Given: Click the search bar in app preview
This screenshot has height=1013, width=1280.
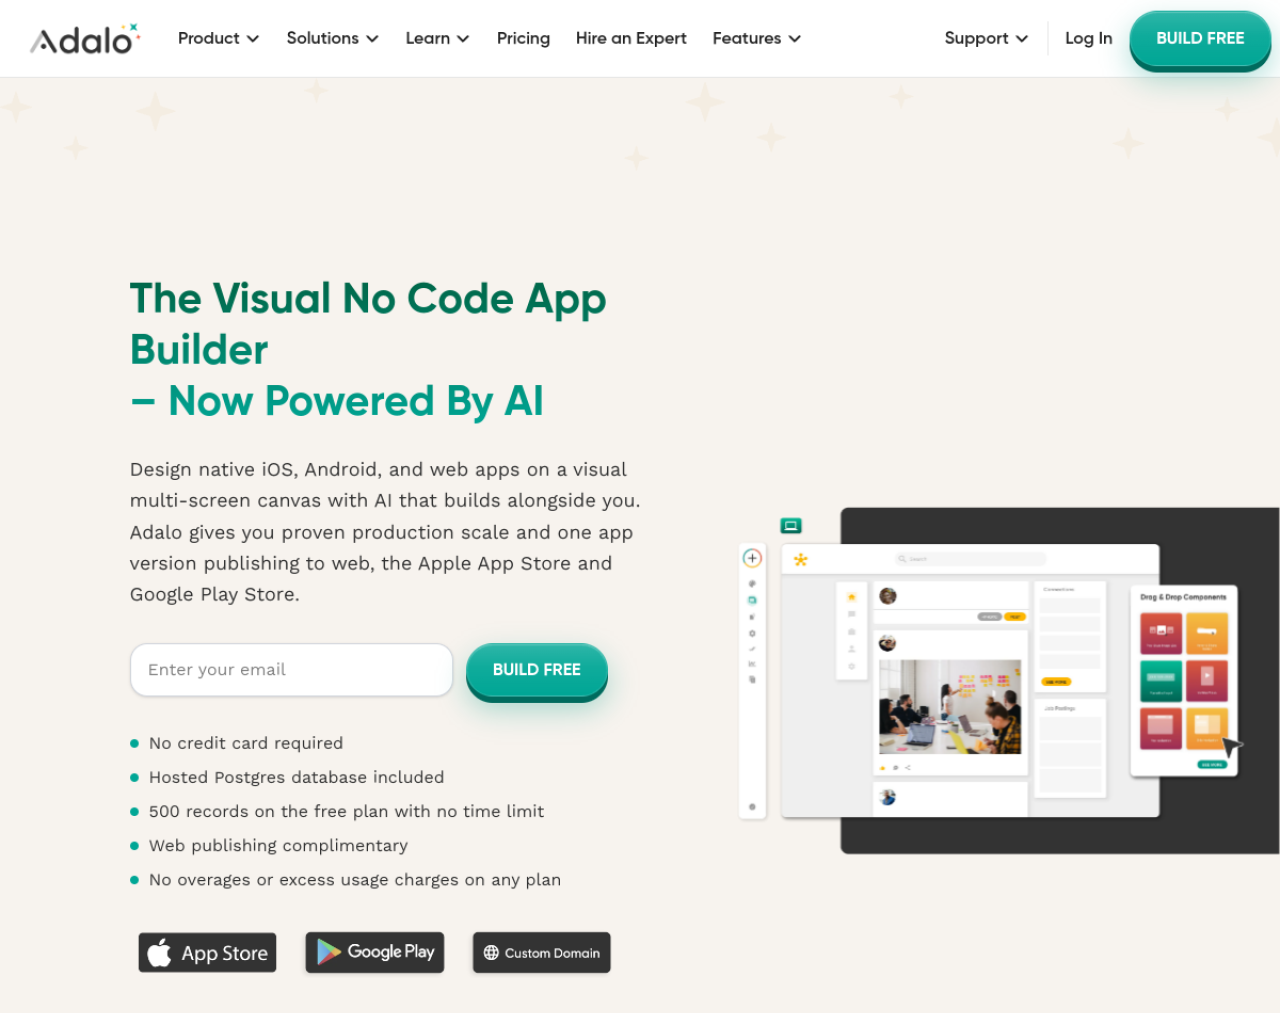Looking at the screenshot, I should [970, 559].
